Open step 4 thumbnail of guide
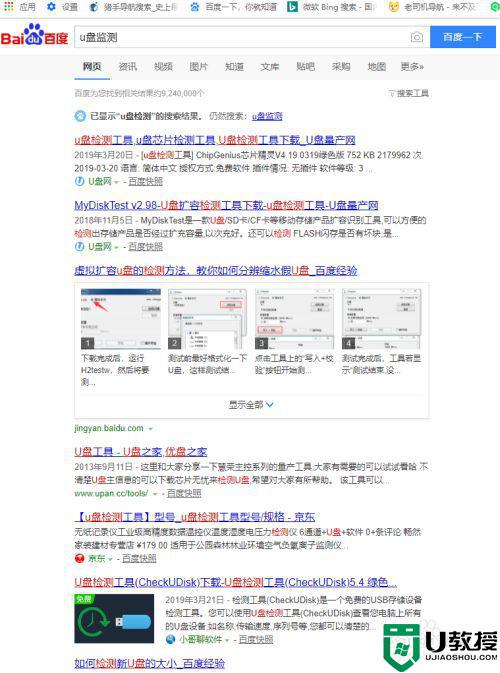Image resolution: width=500 pixels, height=673 pixels. point(382,319)
